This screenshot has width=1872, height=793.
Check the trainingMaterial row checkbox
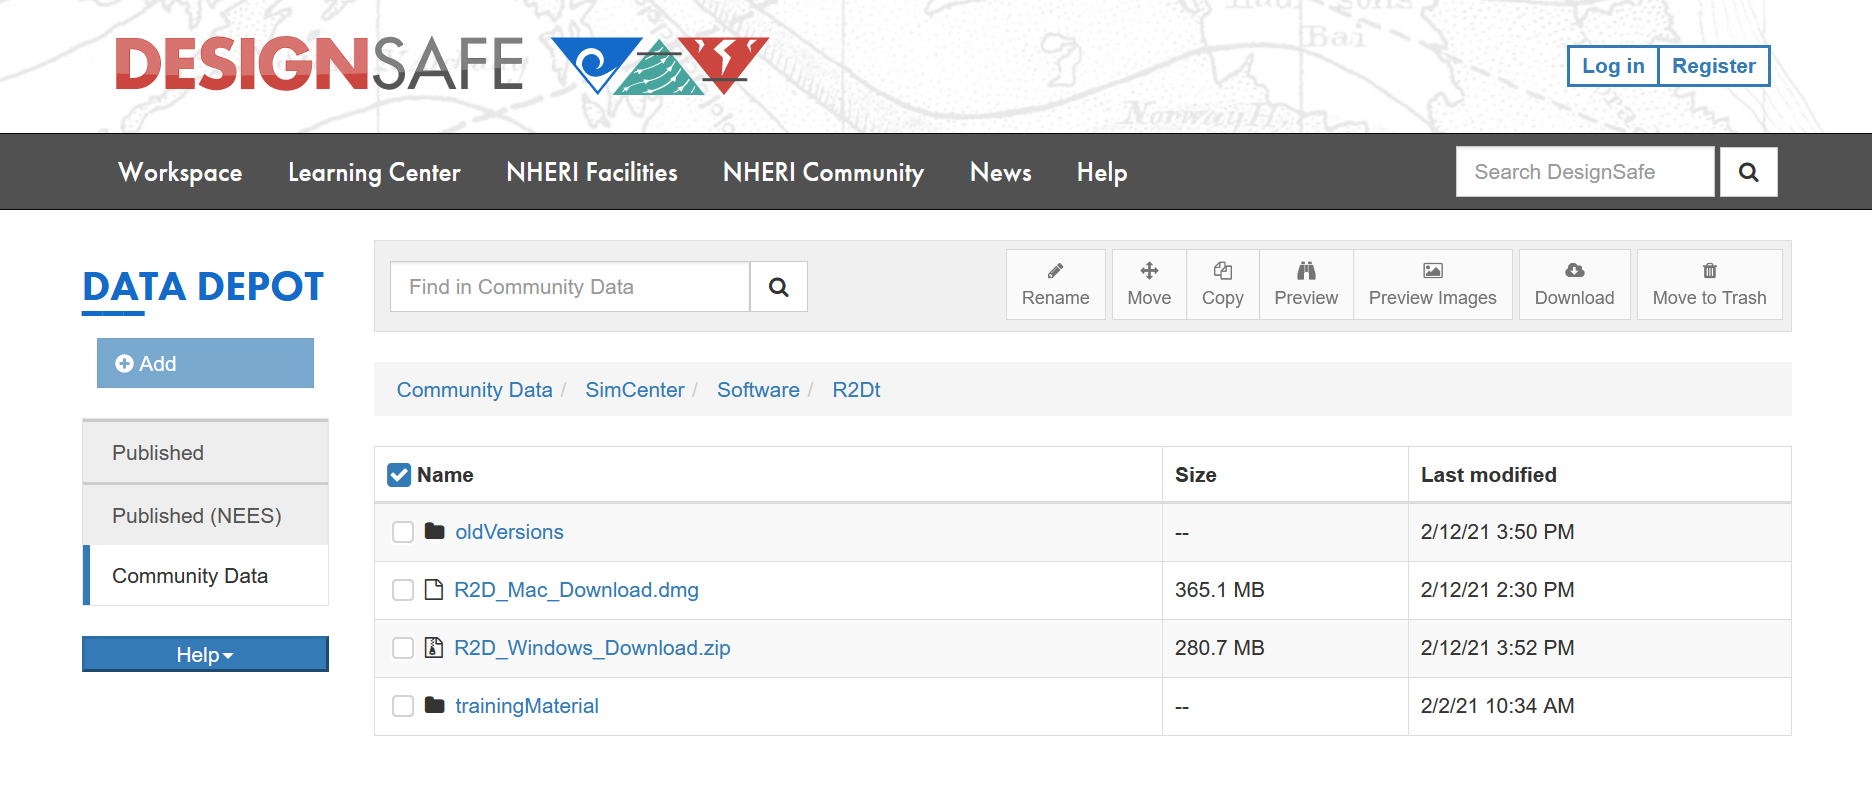403,706
